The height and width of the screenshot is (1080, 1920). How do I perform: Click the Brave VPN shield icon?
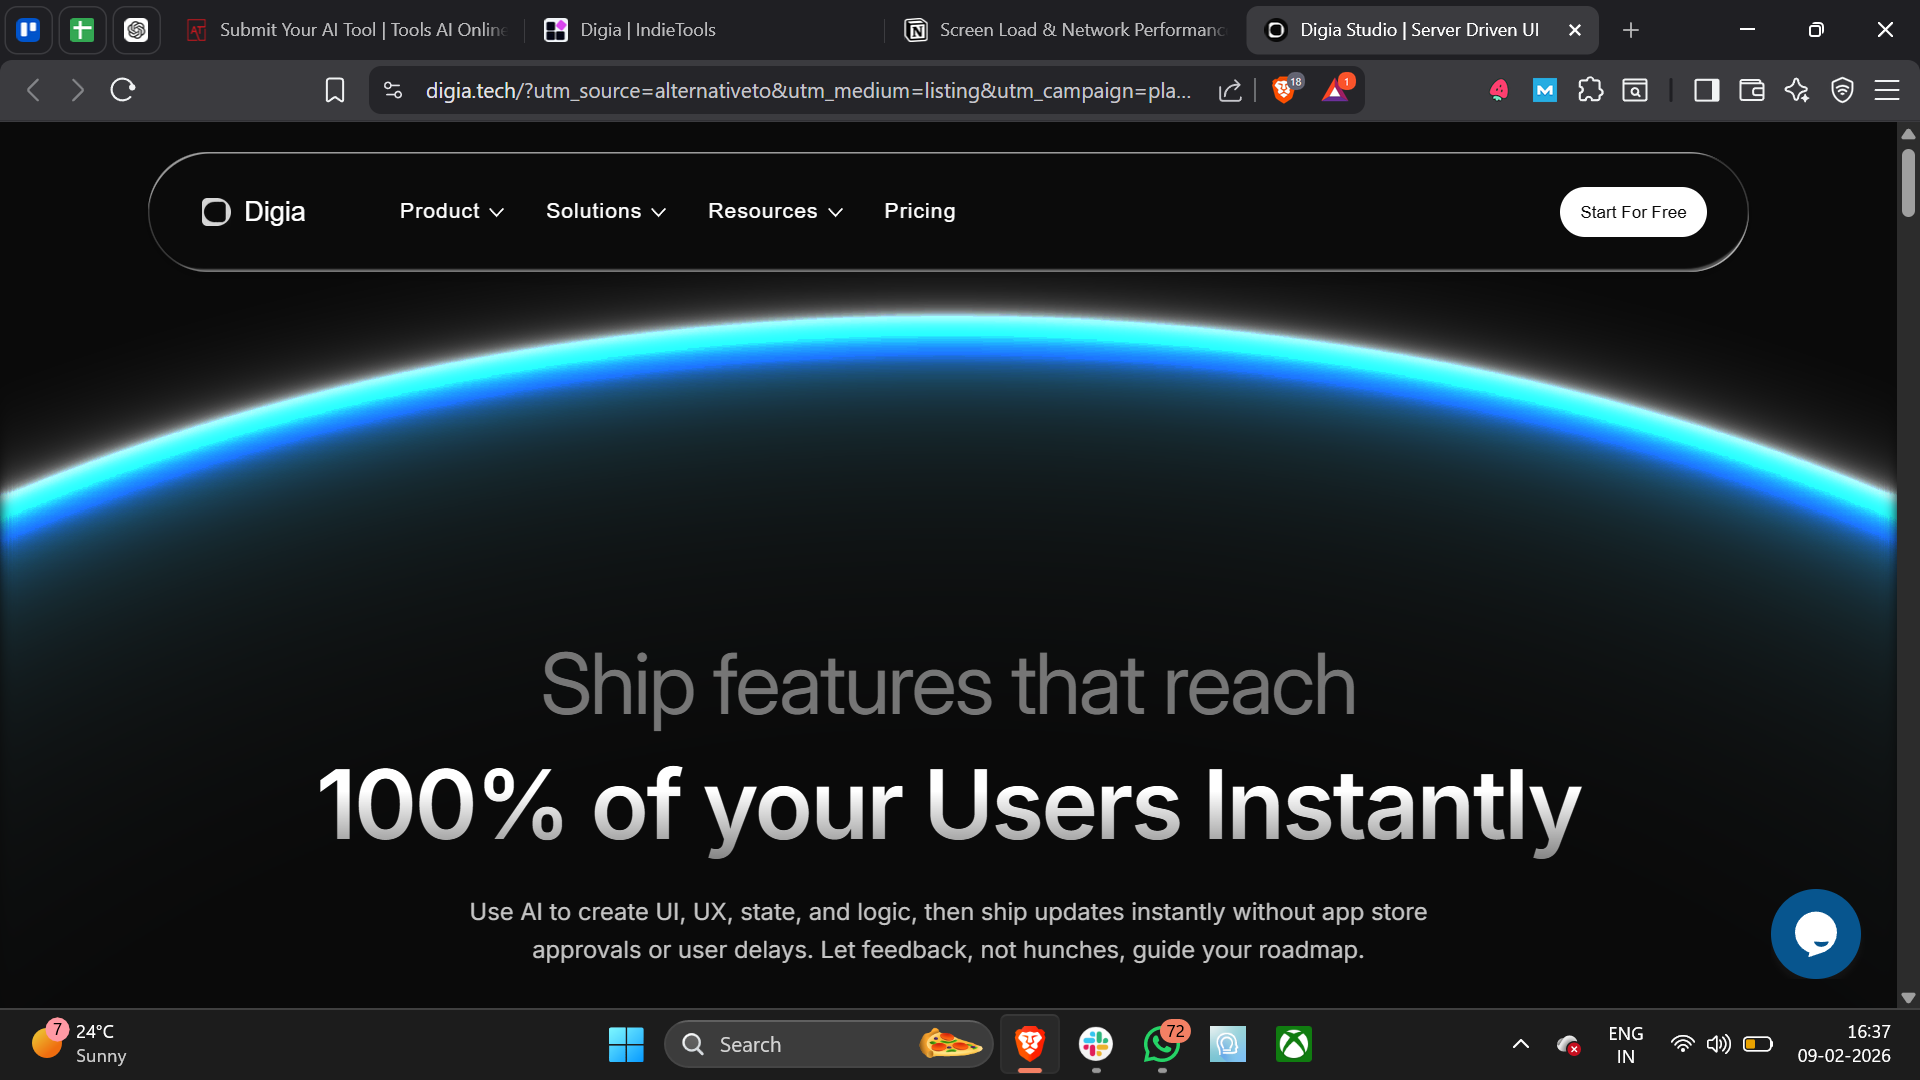tap(1842, 90)
